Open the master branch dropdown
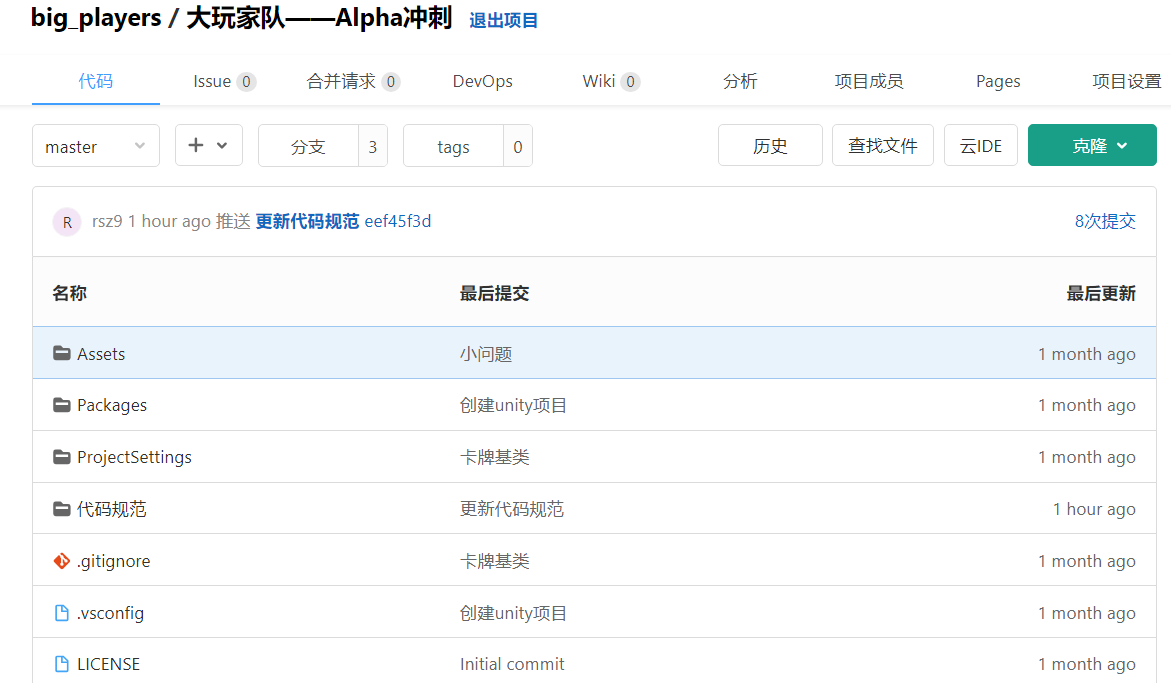The width and height of the screenshot is (1171, 683). click(x=96, y=146)
